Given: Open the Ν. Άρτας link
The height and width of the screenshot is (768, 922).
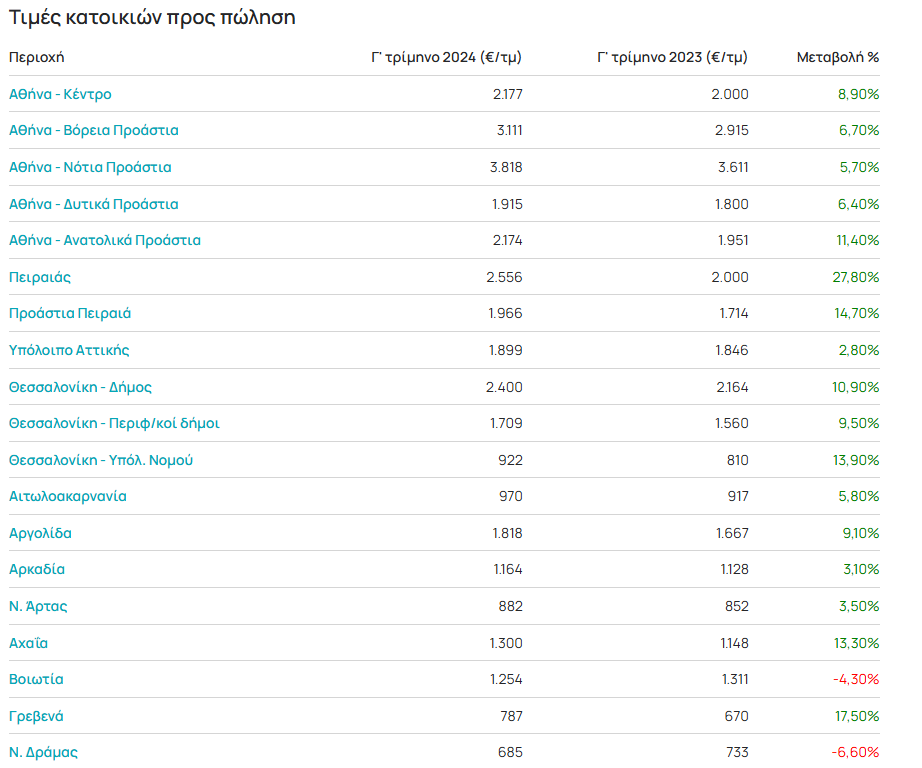Looking at the screenshot, I should coord(38,606).
